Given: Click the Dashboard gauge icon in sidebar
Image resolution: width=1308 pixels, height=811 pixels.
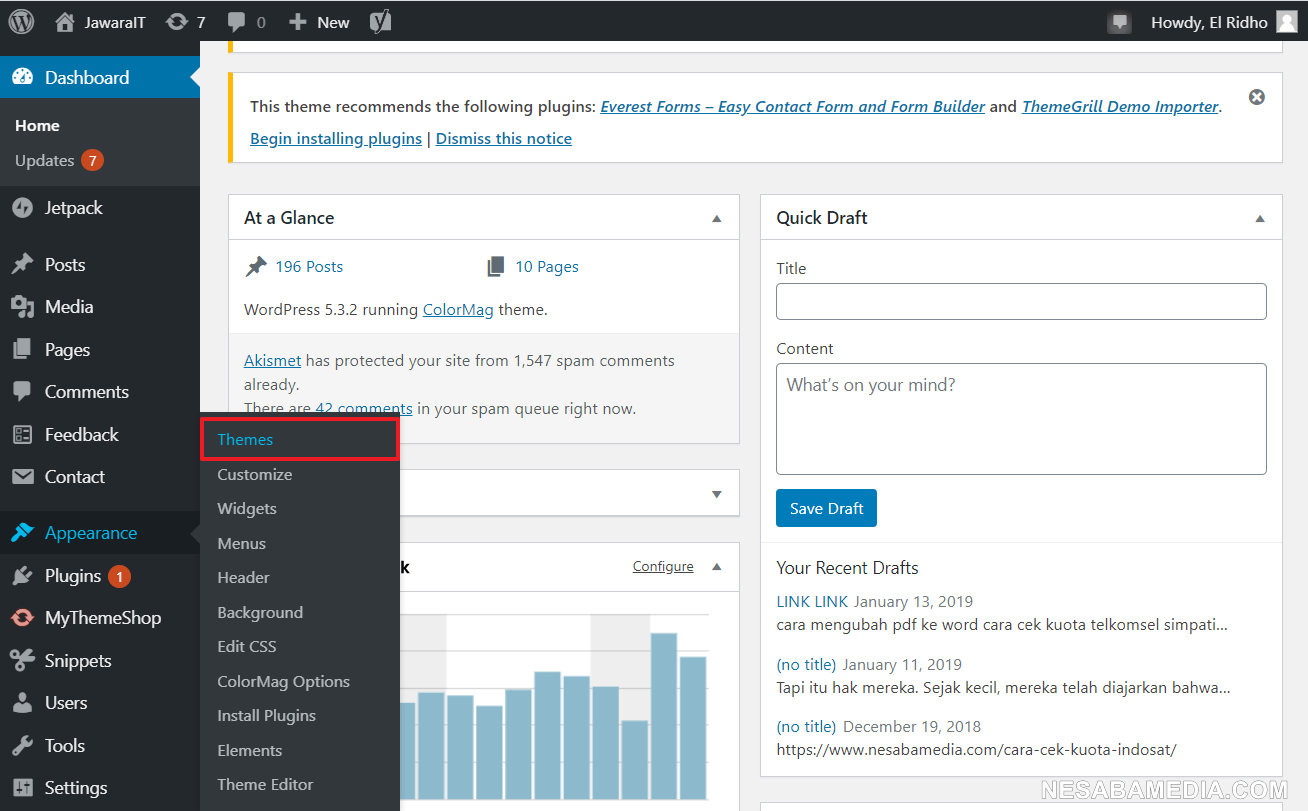Looking at the screenshot, I should pos(22,77).
